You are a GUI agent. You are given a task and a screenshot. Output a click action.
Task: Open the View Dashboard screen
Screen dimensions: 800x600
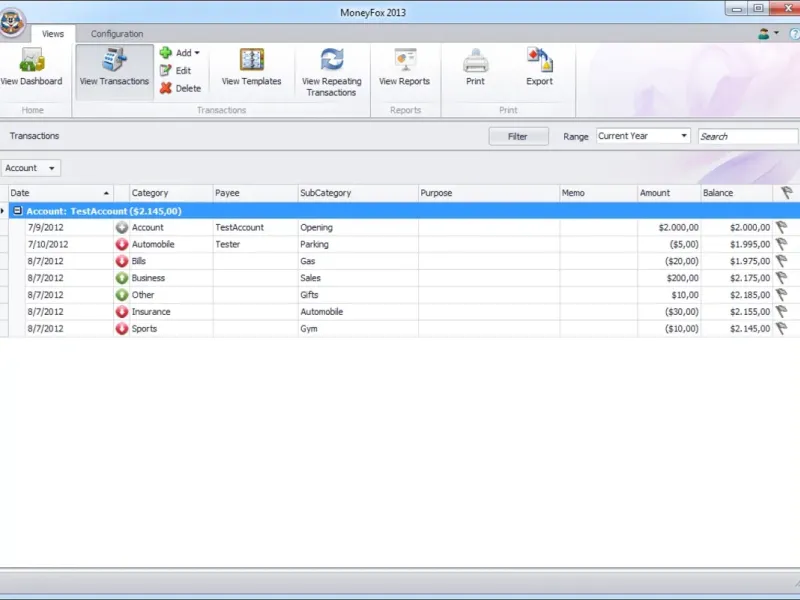[x=32, y=68]
